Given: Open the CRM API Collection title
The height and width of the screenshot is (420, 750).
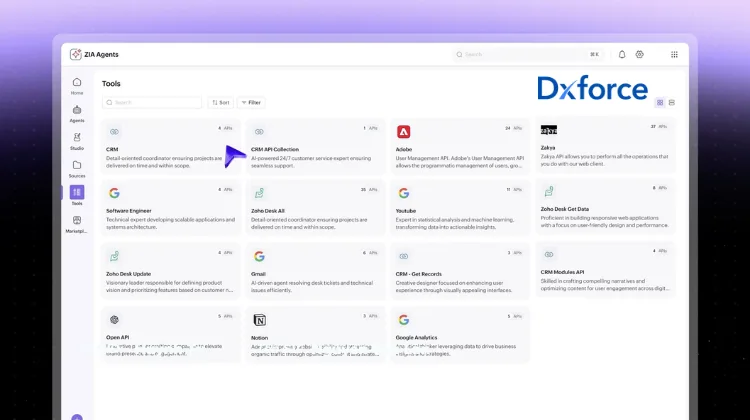Looking at the screenshot, I should pyautogui.click(x=275, y=149).
